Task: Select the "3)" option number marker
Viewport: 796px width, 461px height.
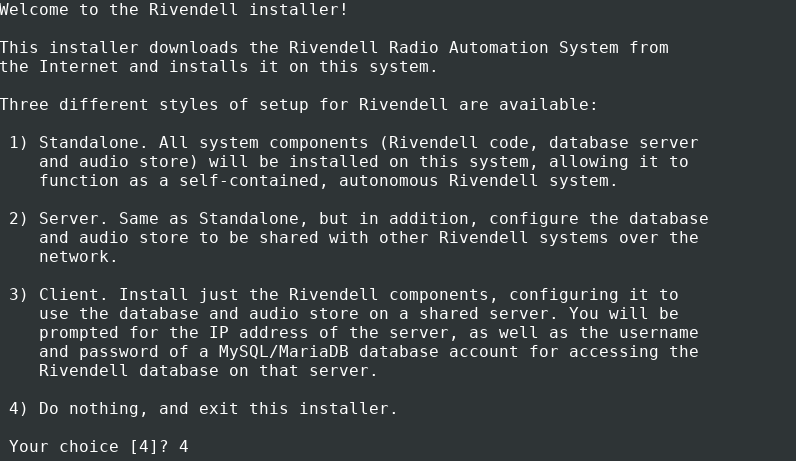Action: click(x=19, y=294)
